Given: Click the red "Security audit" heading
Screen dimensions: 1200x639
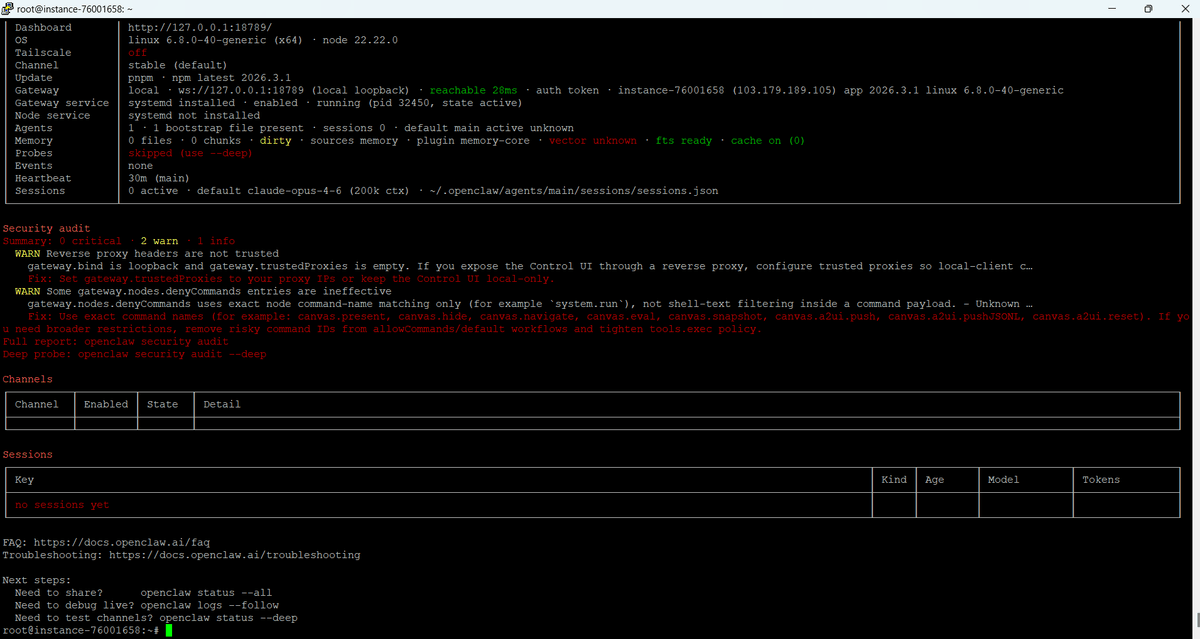Looking at the screenshot, I should pos(47,229).
